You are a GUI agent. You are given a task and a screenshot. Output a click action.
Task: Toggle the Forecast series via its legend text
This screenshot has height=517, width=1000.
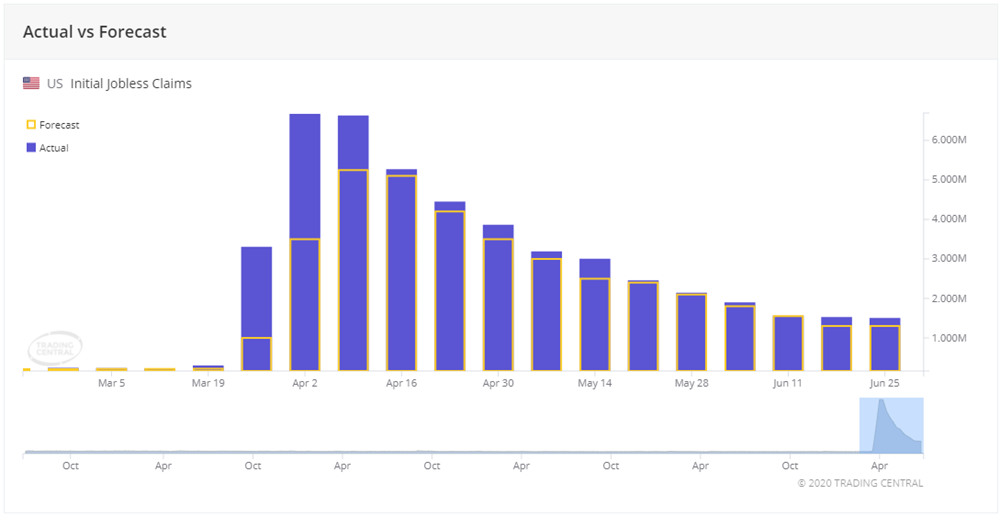coord(59,125)
